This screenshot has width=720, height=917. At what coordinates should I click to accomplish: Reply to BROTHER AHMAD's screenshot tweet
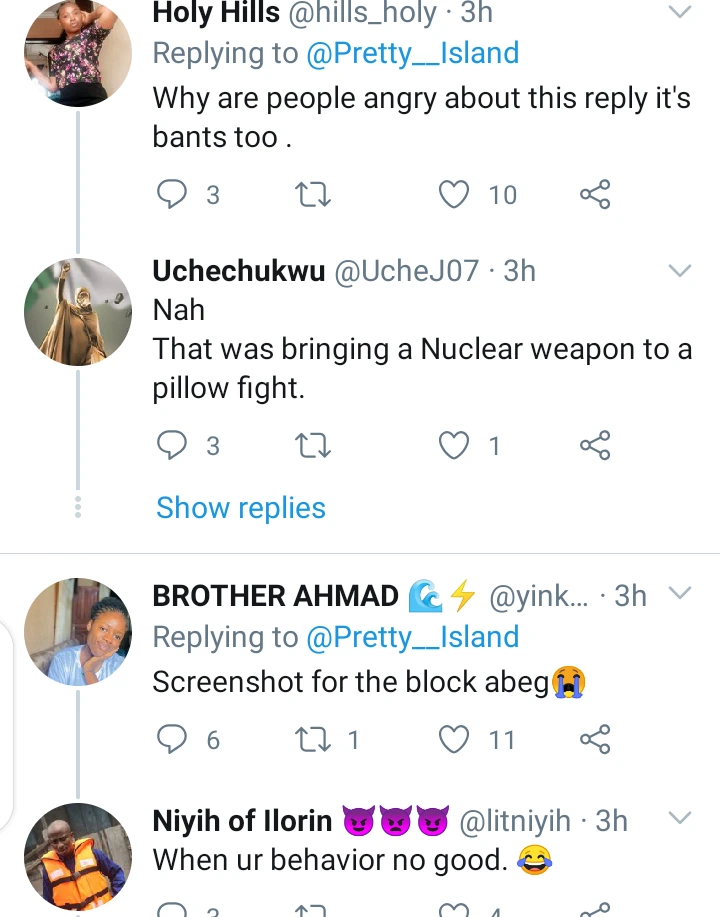[174, 739]
